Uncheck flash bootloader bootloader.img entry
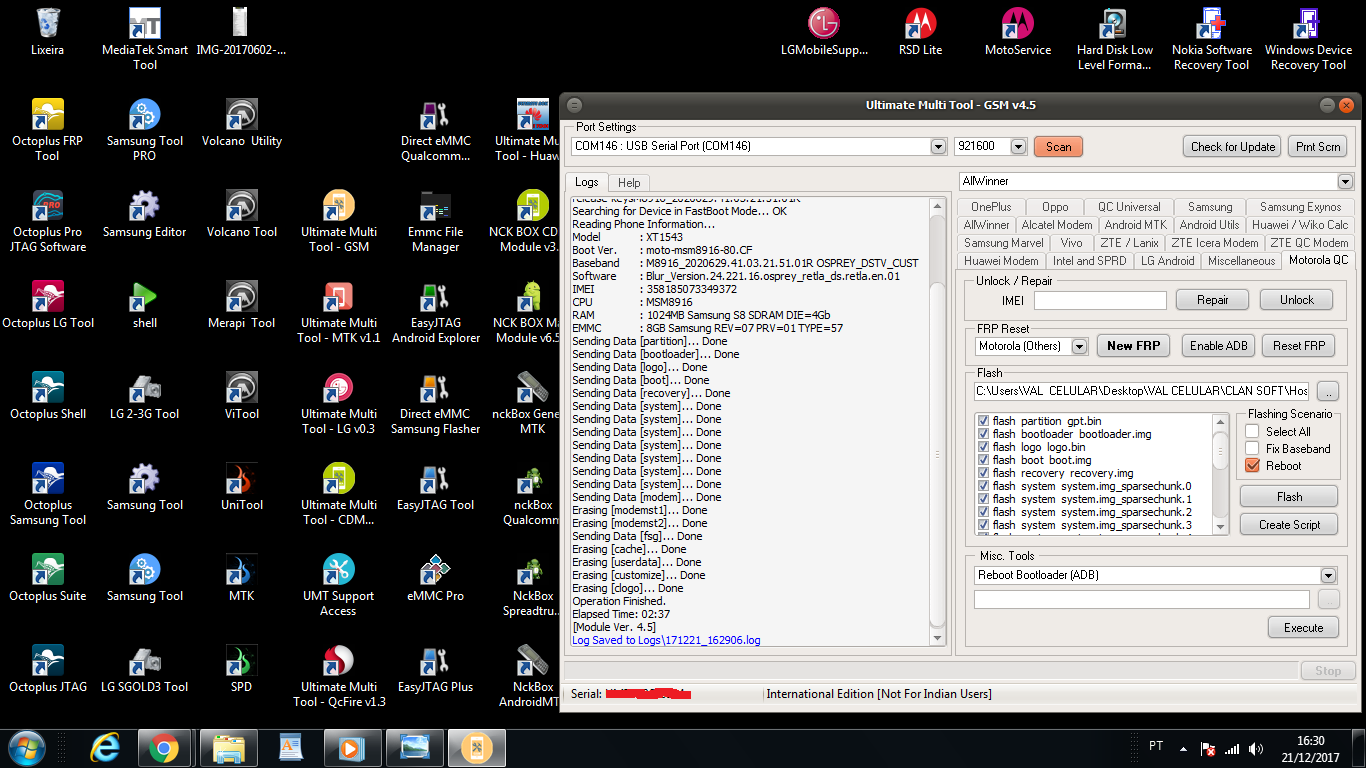Viewport: 1366px width, 768px height. click(984, 434)
